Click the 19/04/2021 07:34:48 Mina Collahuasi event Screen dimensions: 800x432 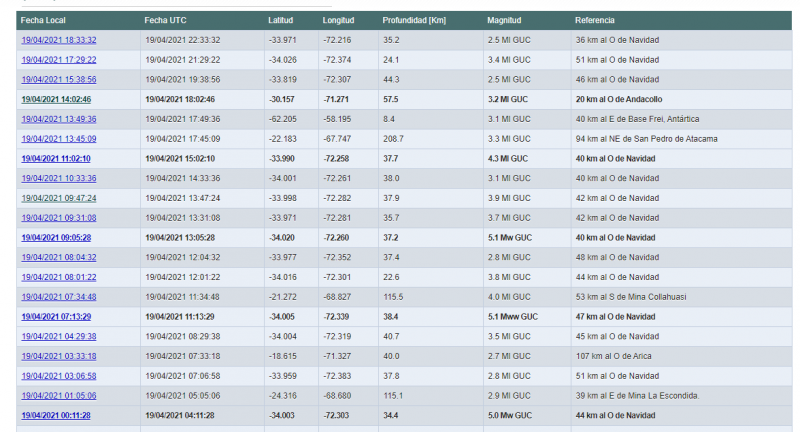[x=58, y=296]
